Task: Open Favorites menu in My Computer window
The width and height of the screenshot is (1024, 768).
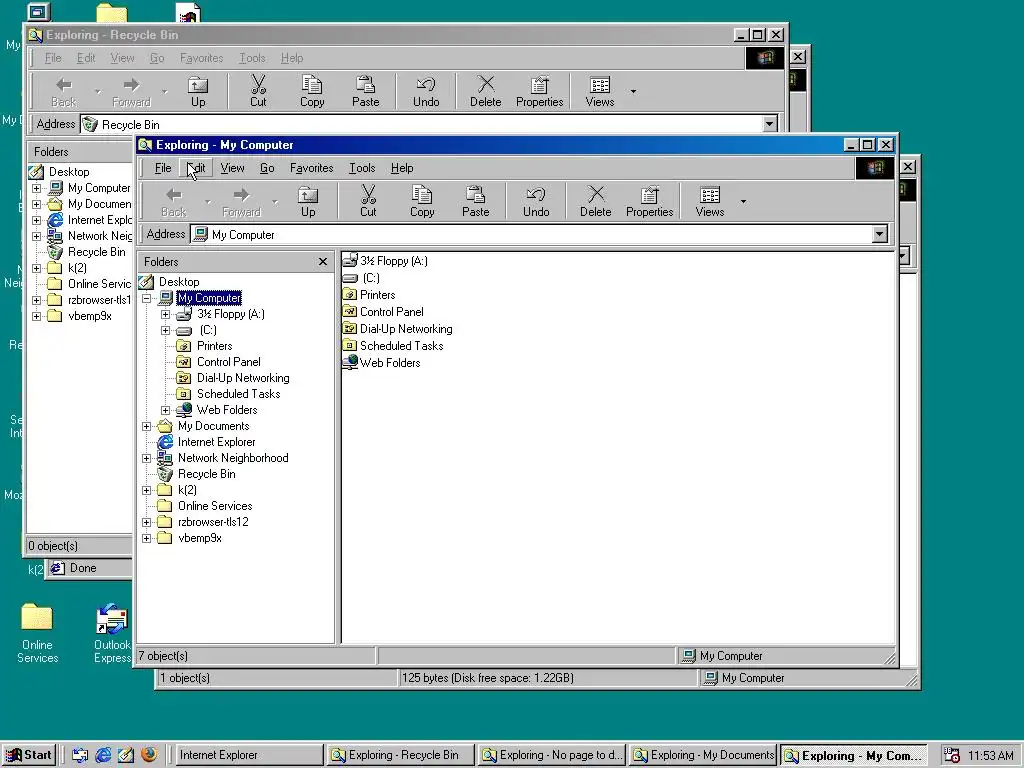Action: (312, 168)
